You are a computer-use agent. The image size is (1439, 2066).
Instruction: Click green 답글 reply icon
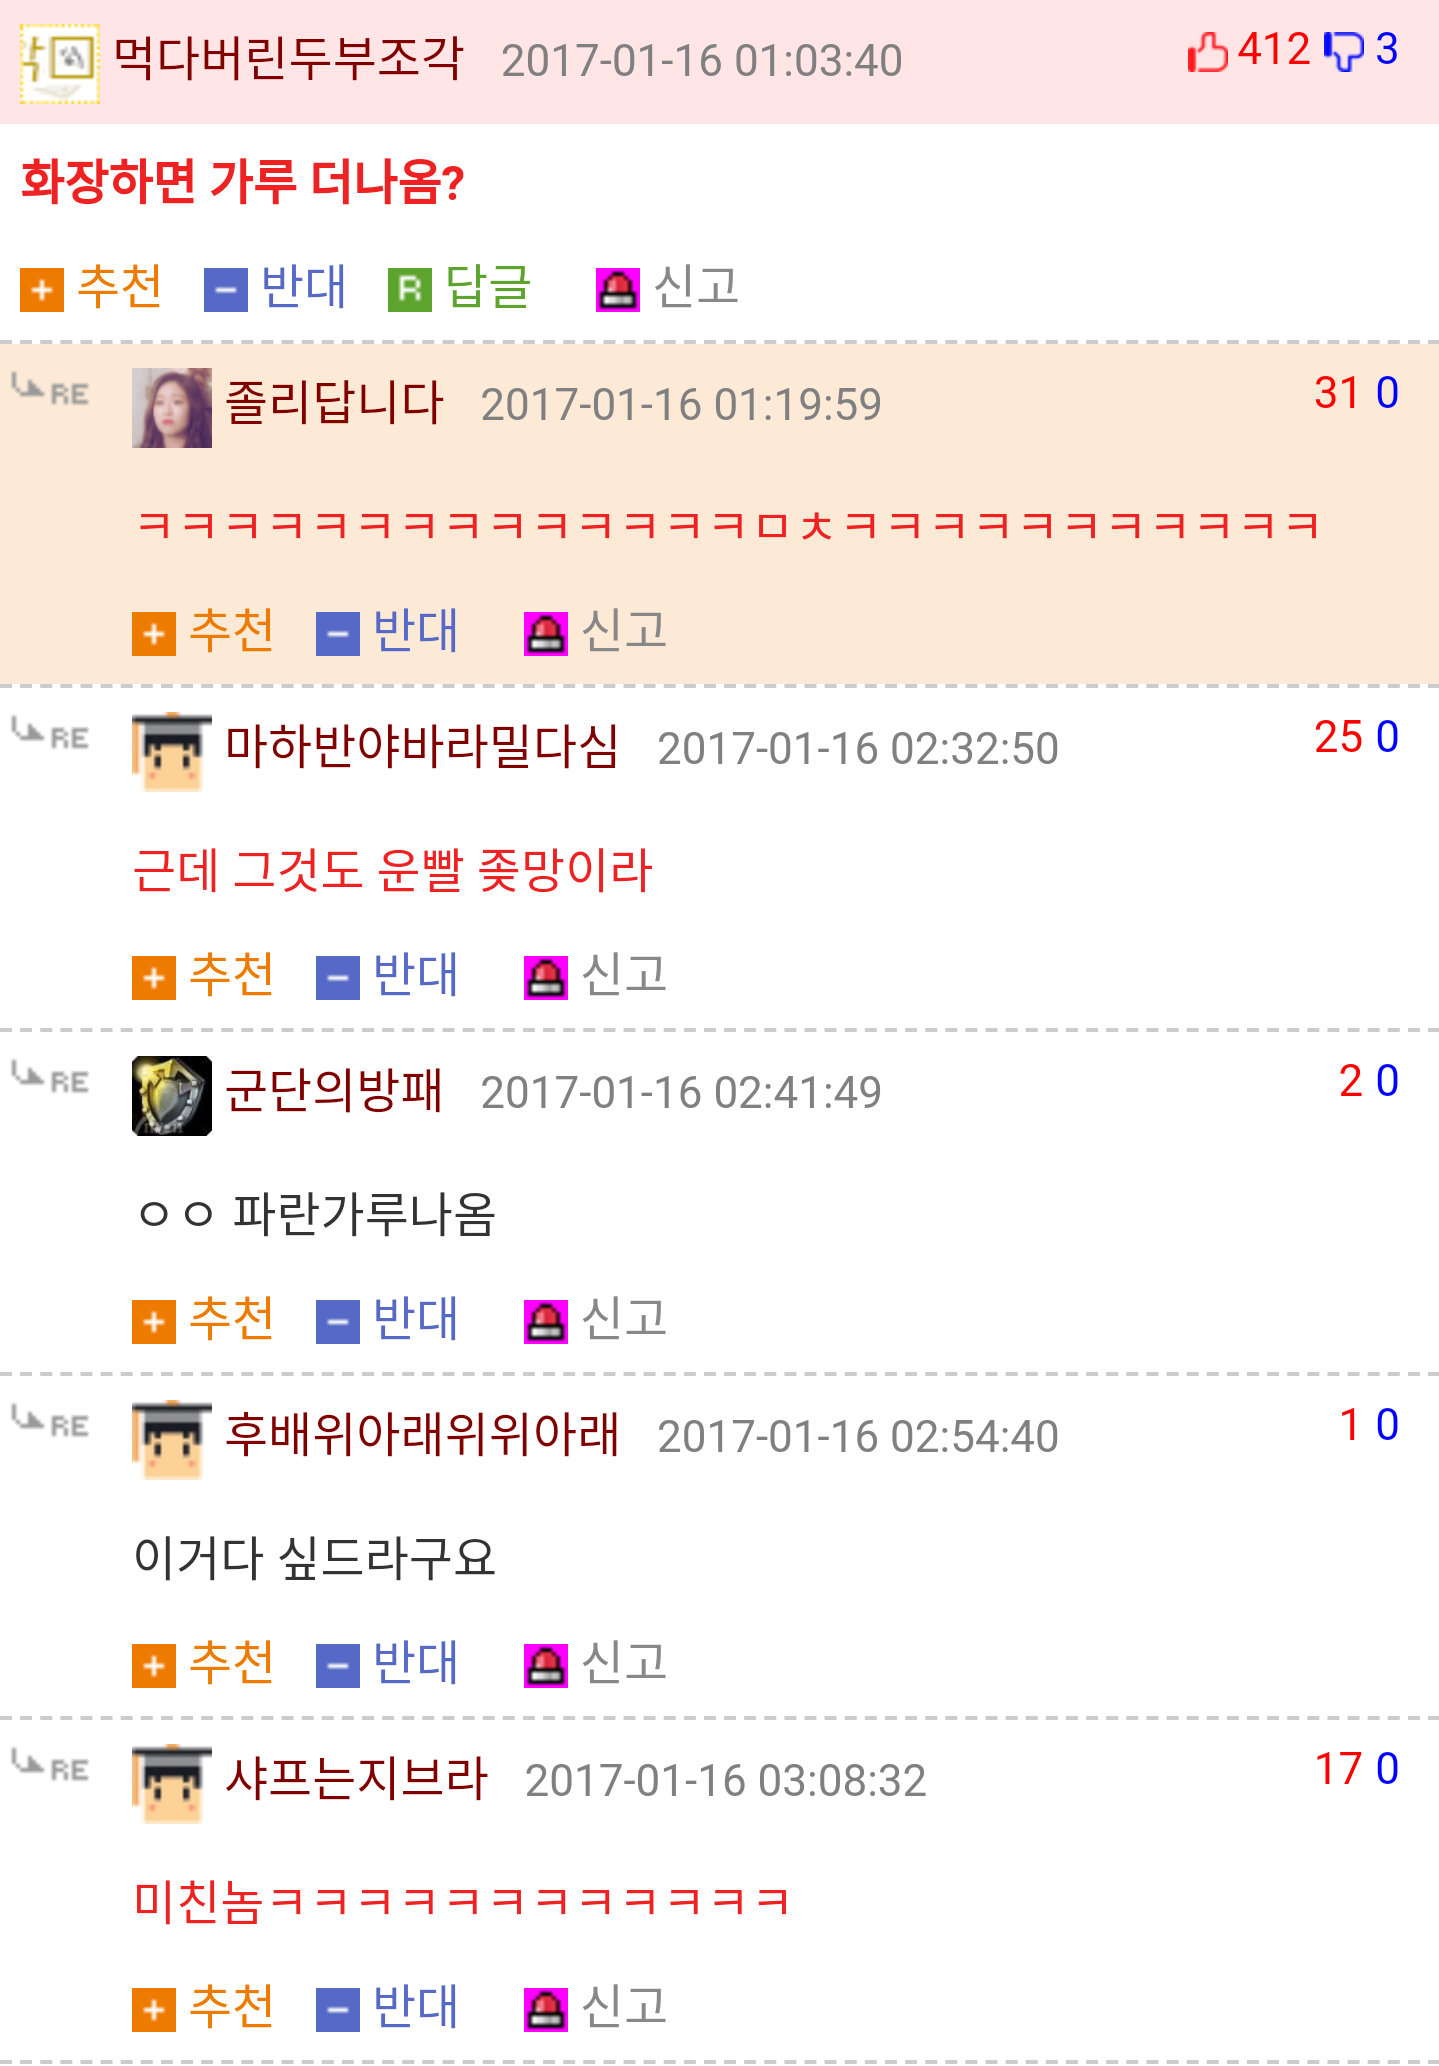click(410, 290)
